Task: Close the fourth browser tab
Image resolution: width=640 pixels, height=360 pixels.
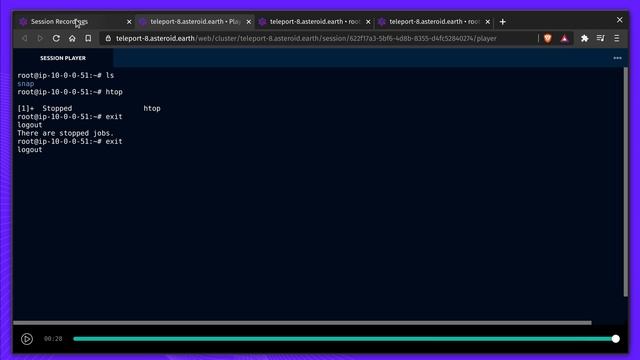Action: [488, 22]
